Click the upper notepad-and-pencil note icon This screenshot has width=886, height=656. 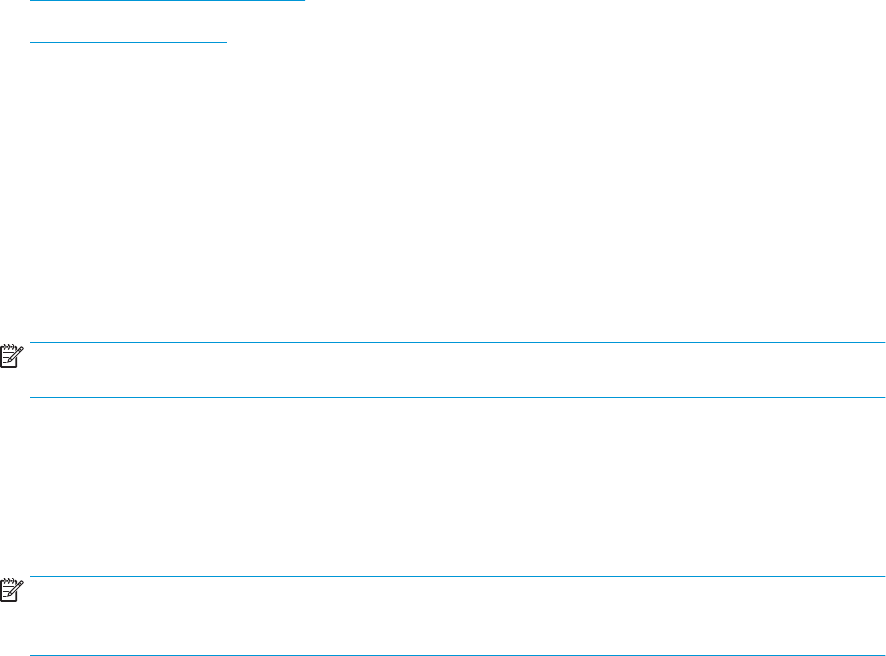(12, 356)
